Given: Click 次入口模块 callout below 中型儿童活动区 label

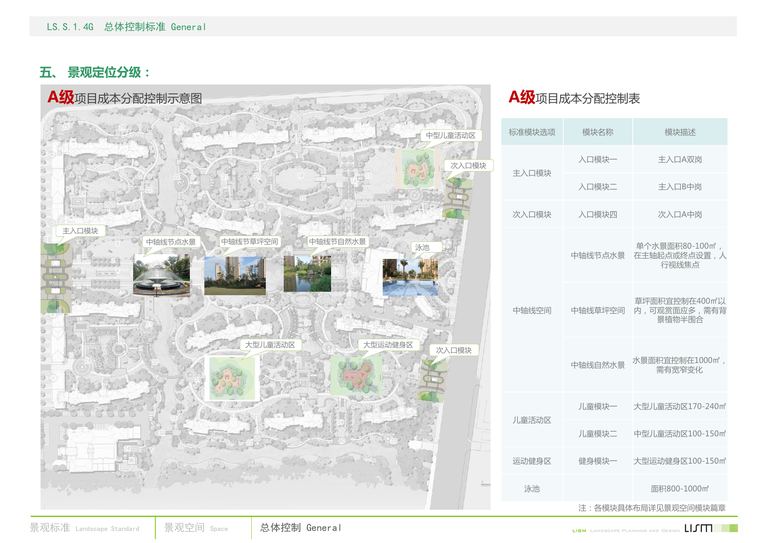Looking at the screenshot, I should pos(468,165).
